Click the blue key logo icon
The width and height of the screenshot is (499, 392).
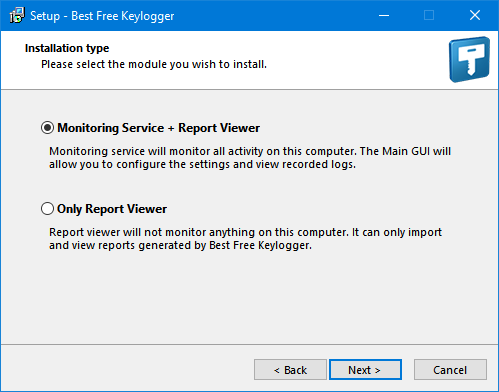(x=469, y=60)
